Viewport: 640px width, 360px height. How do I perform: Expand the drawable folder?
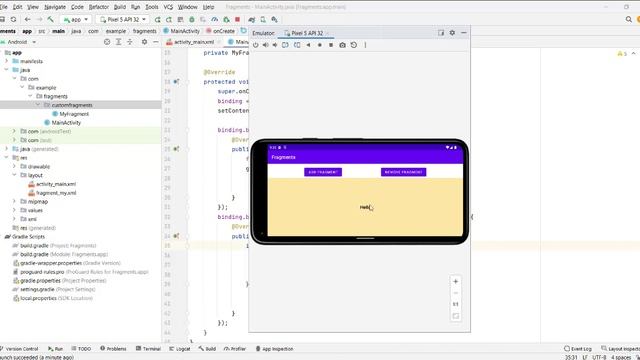click(x=14, y=166)
